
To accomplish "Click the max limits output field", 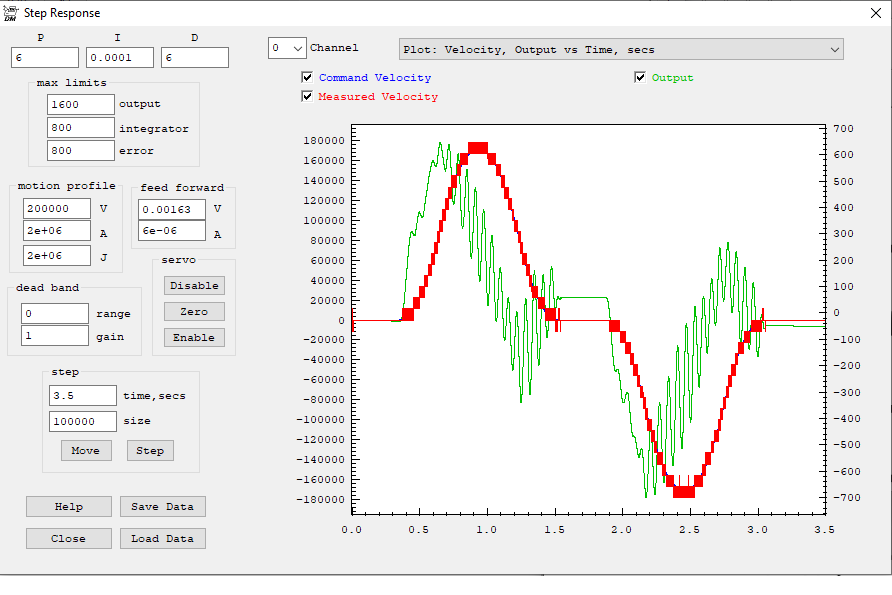I will pos(80,104).
